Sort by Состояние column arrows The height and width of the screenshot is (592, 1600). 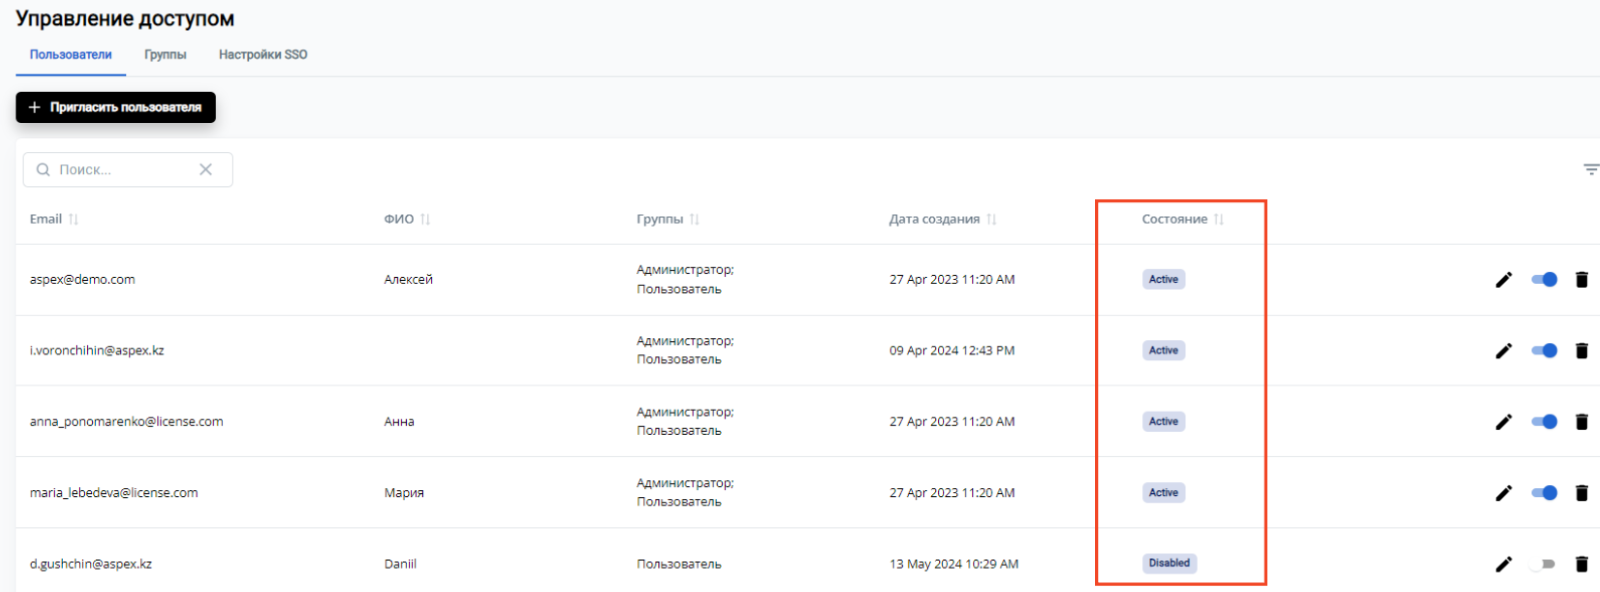tap(1218, 219)
